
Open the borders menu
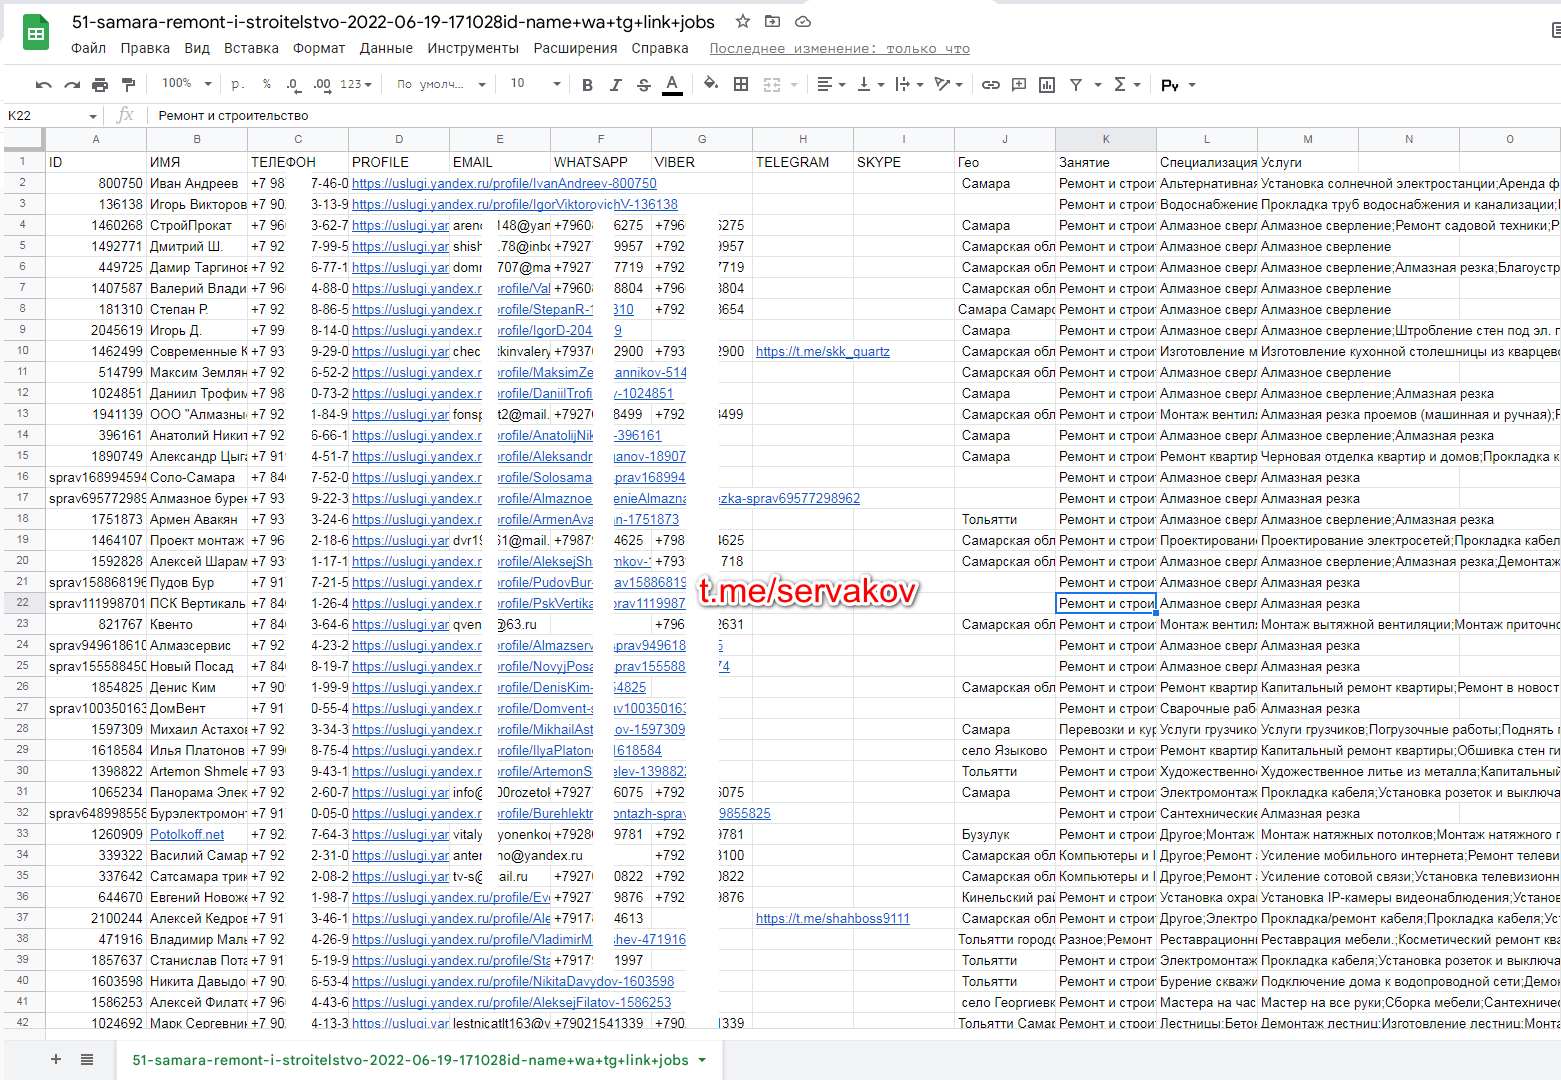741,84
